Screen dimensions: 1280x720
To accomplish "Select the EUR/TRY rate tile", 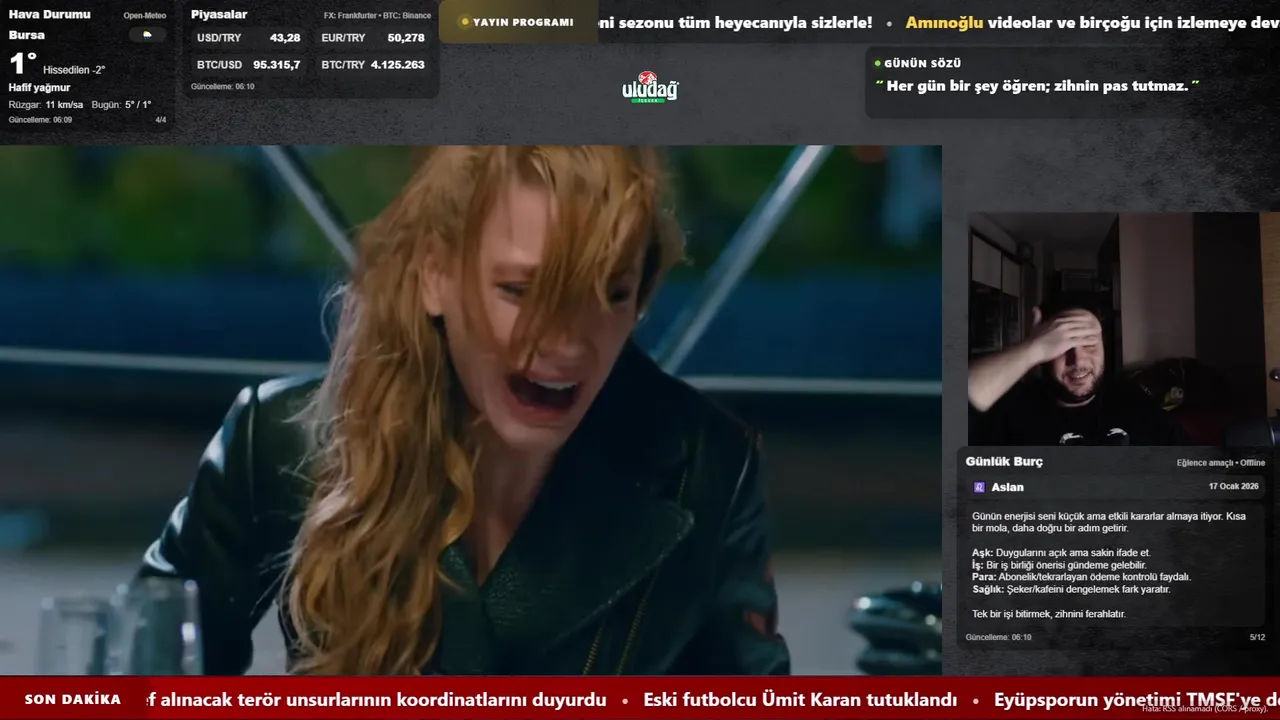I will point(373,38).
